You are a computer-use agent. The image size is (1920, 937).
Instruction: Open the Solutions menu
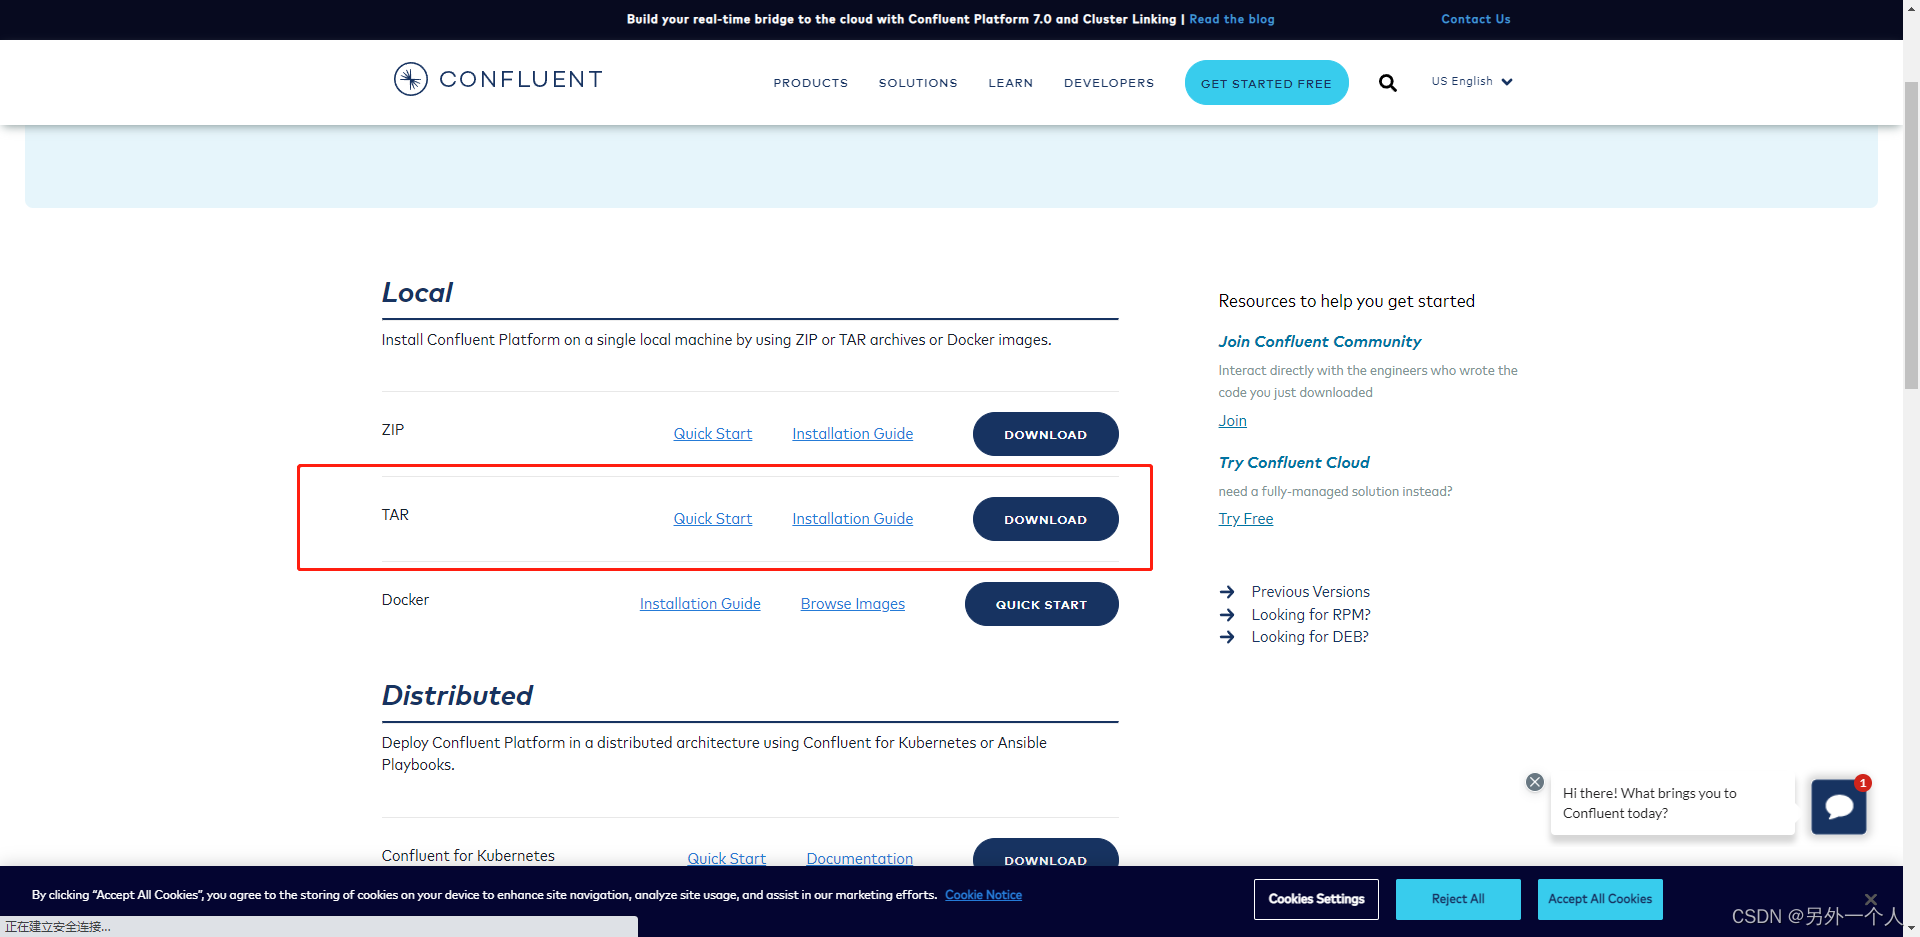tap(918, 83)
